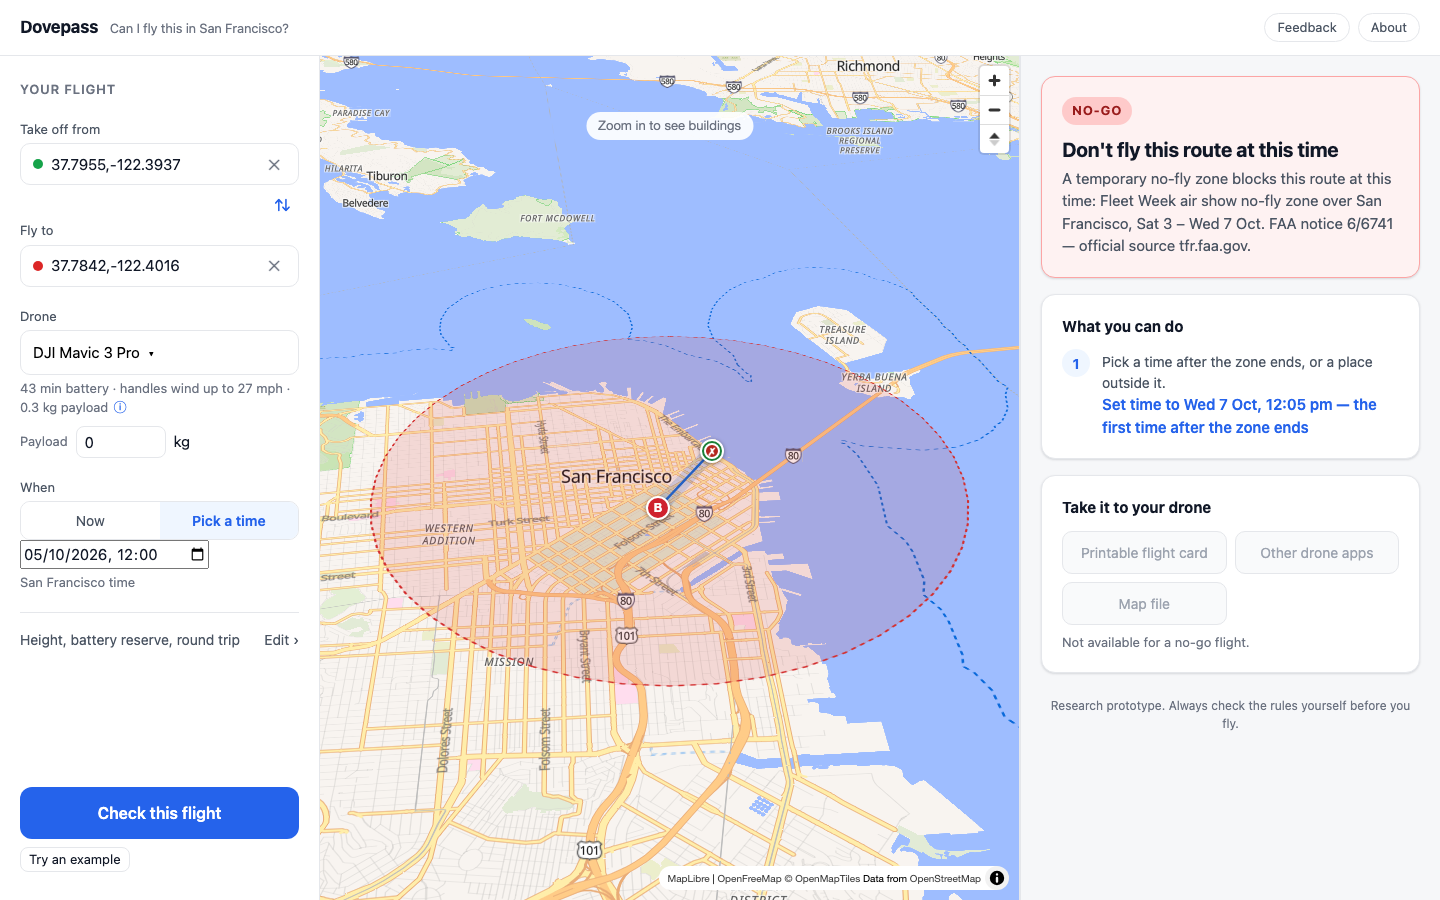Click the Map file button
Viewport: 1440px width, 900px height.
pyautogui.click(x=1144, y=604)
